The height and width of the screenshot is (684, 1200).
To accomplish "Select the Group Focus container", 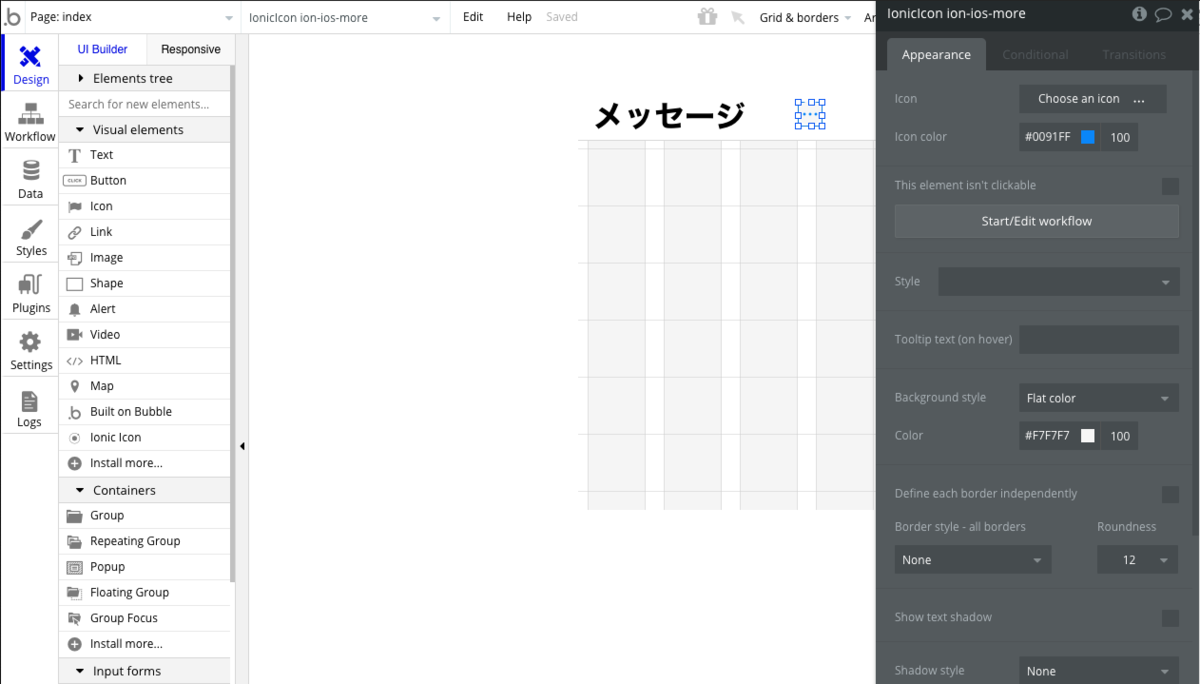I will (x=145, y=619).
